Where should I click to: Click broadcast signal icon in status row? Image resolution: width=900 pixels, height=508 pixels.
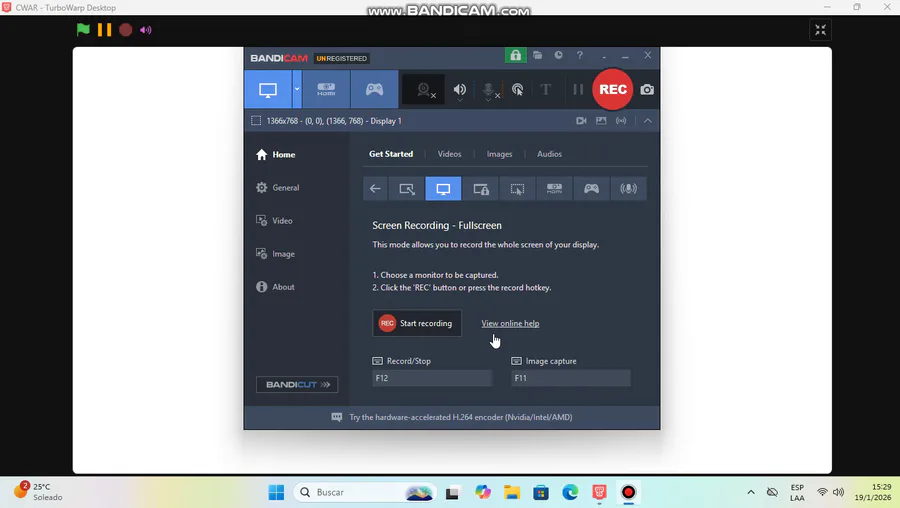point(621,121)
